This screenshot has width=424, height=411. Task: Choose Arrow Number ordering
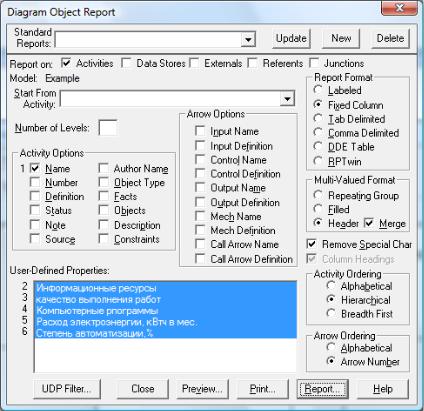(331, 361)
